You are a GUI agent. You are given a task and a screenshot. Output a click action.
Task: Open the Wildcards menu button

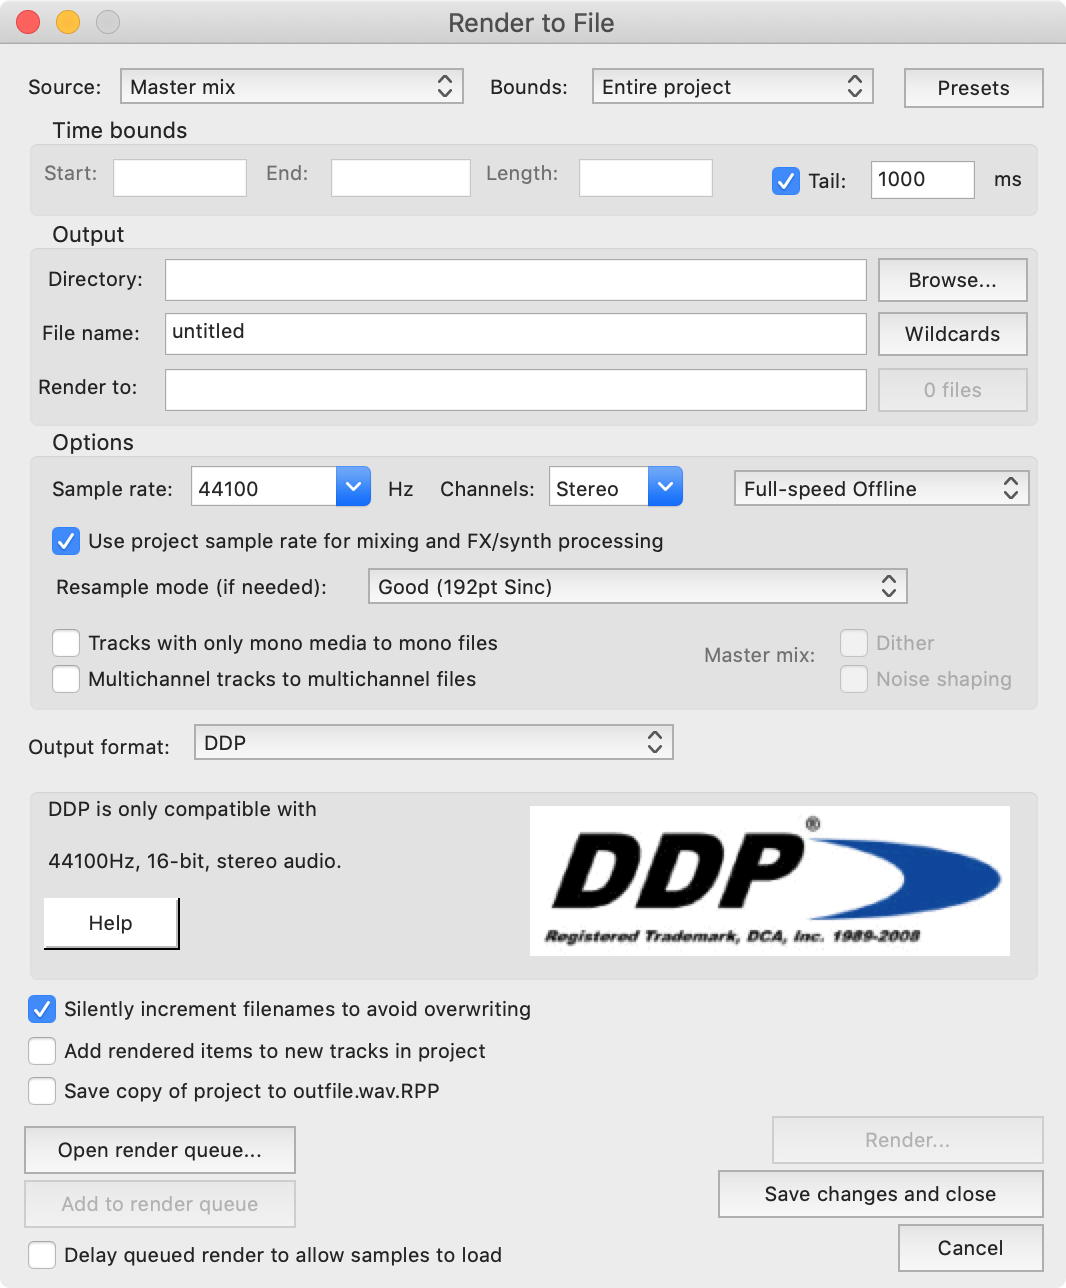click(952, 334)
